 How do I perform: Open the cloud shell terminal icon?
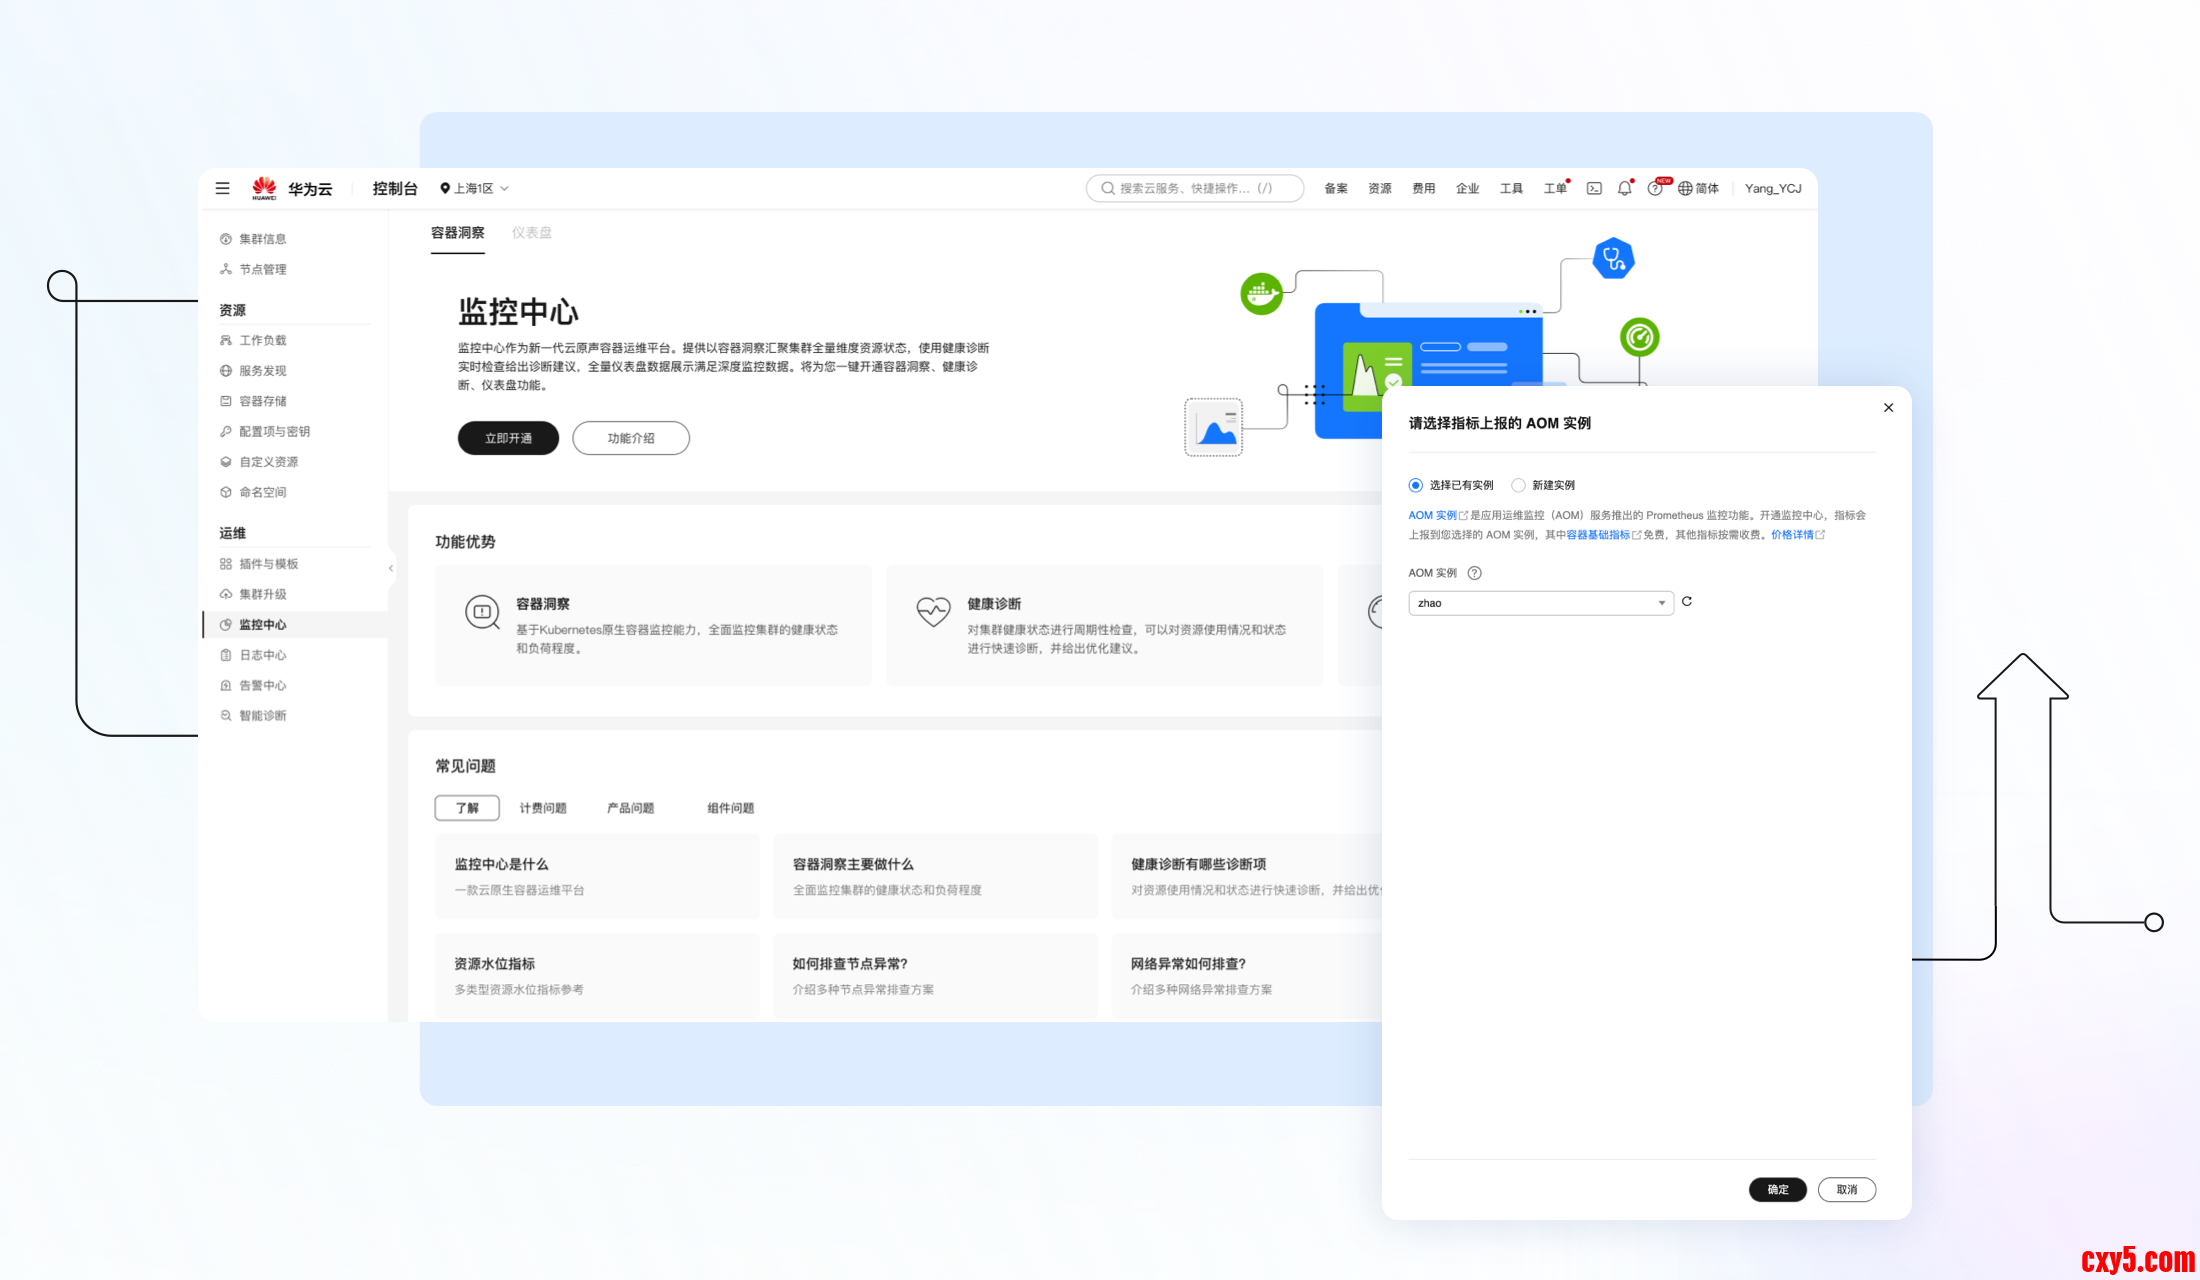click(1594, 188)
